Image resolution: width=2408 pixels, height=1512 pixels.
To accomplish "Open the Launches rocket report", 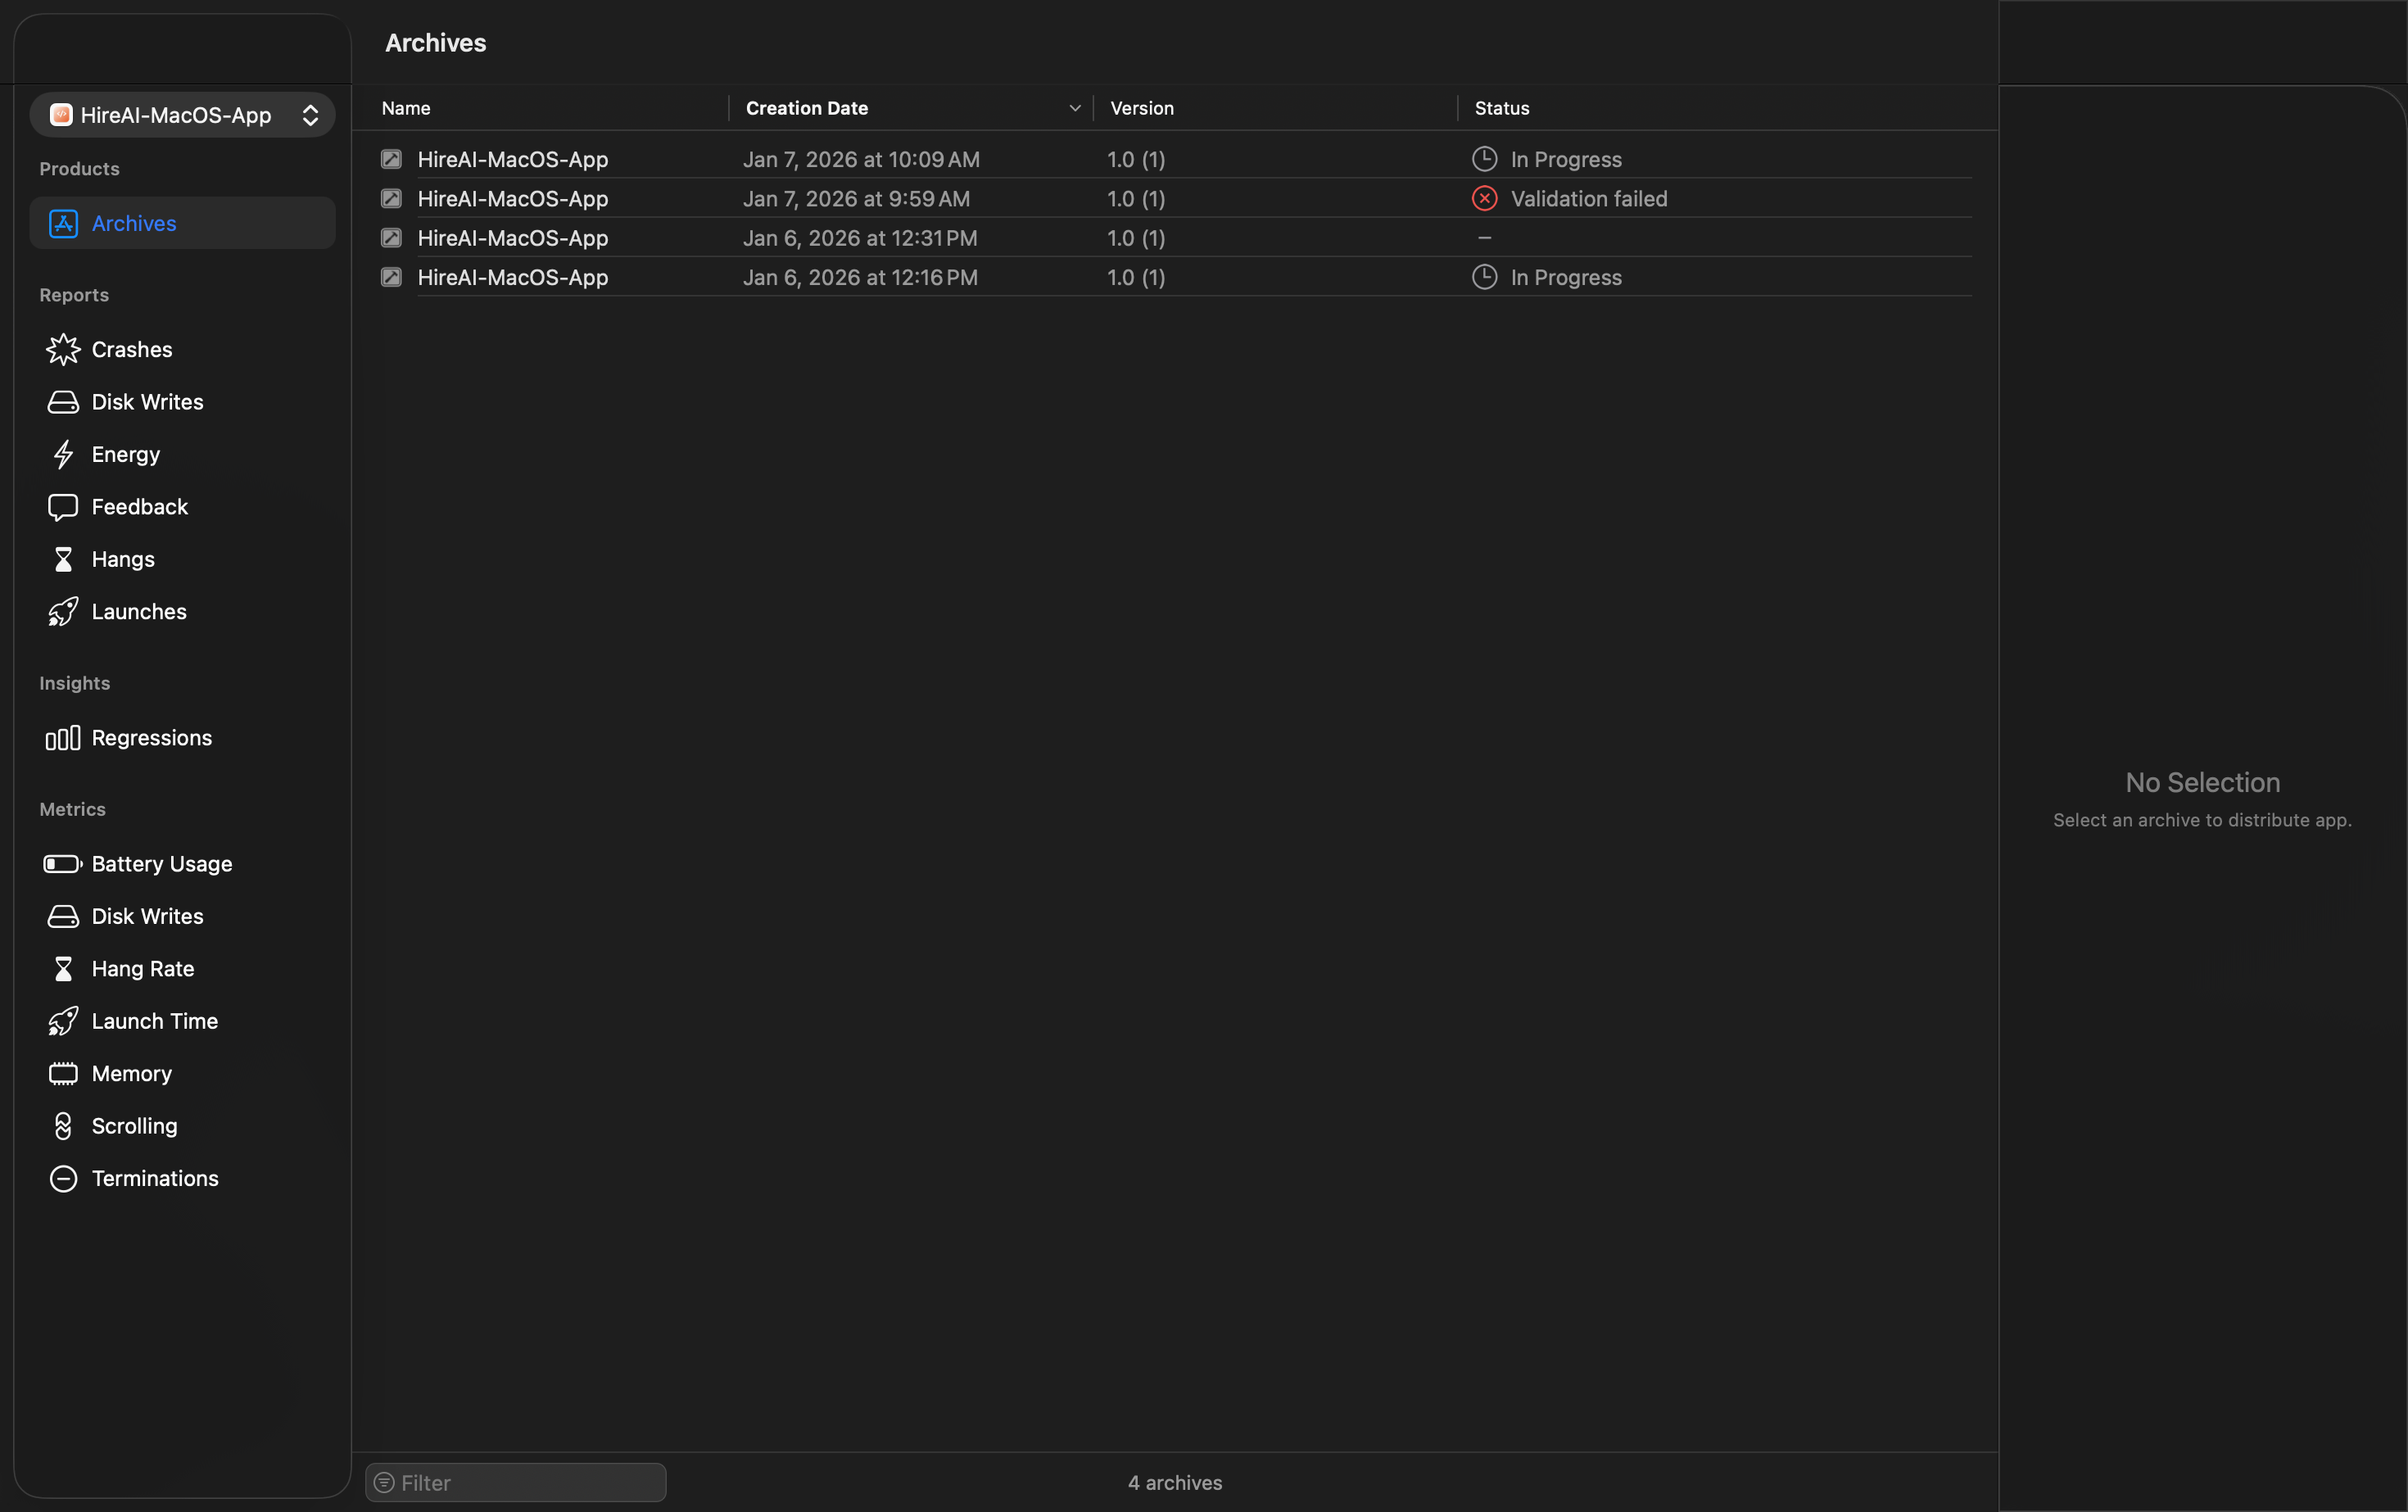I will click(x=138, y=612).
